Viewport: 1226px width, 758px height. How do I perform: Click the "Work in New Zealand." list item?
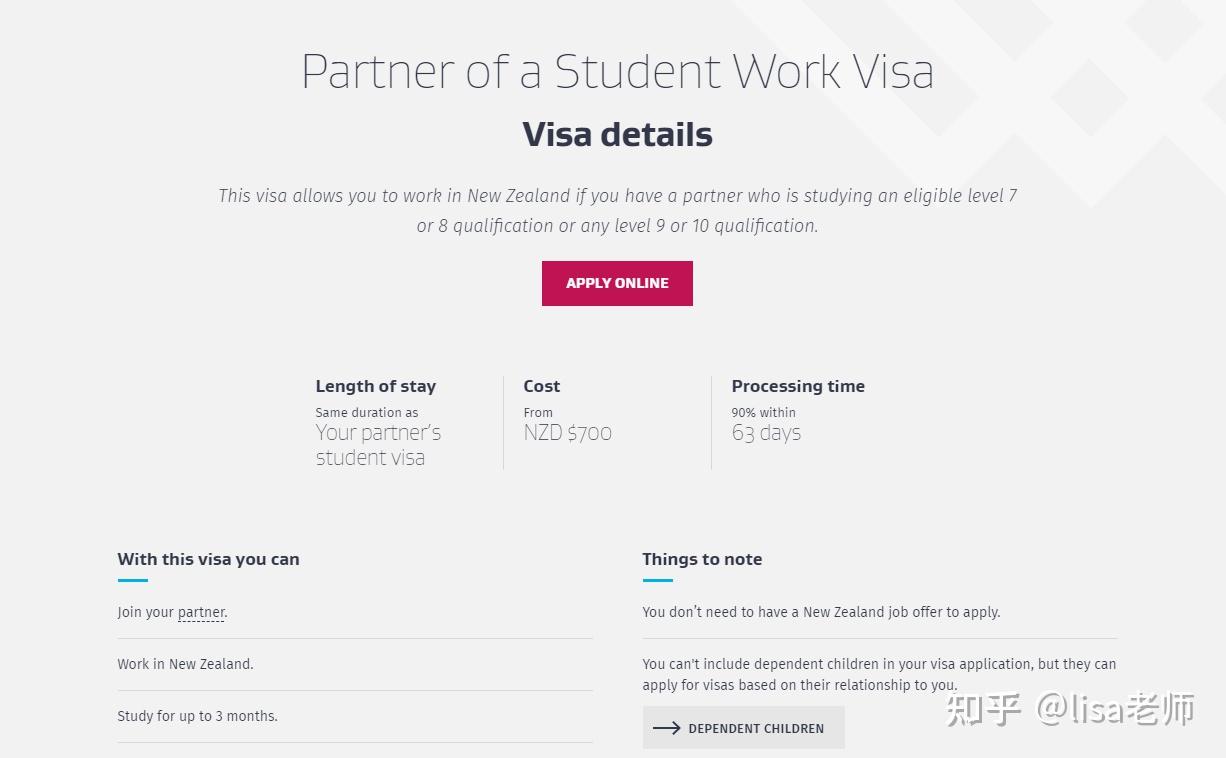pyautogui.click(x=185, y=664)
